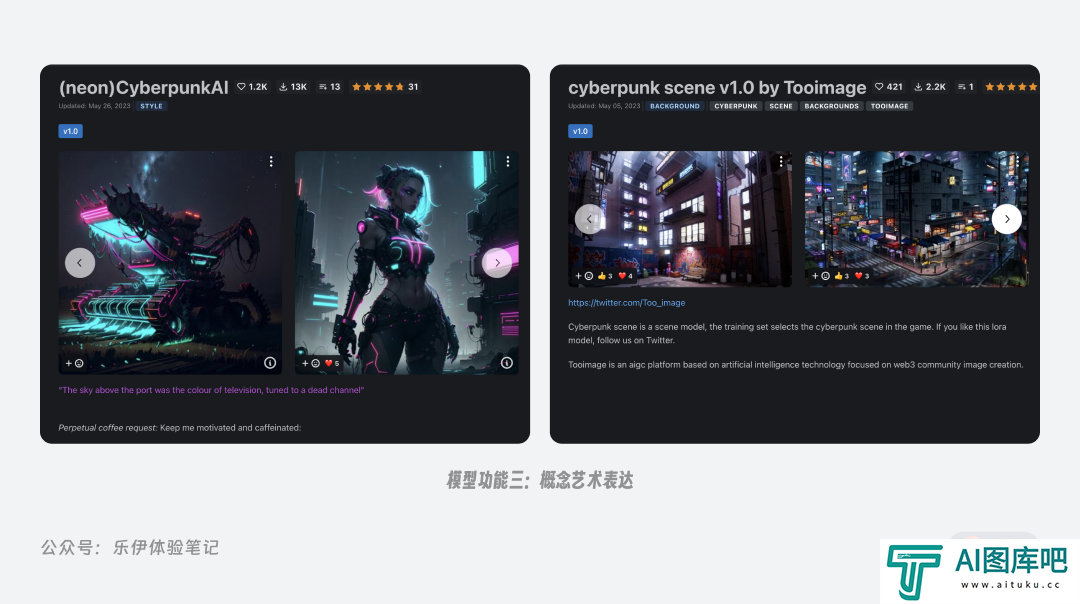Select the v1.0 version tab of cyberpunk scene
Viewport: 1080px width, 604px height.
pyautogui.click(x=581, y=131)
